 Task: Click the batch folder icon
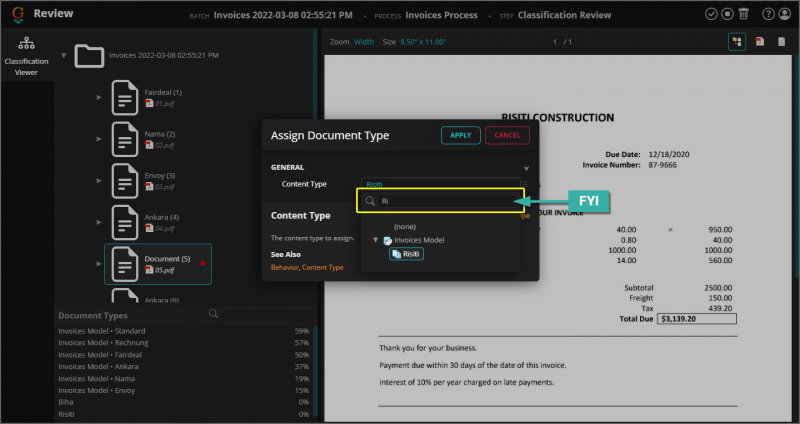(x=89, y=56)
